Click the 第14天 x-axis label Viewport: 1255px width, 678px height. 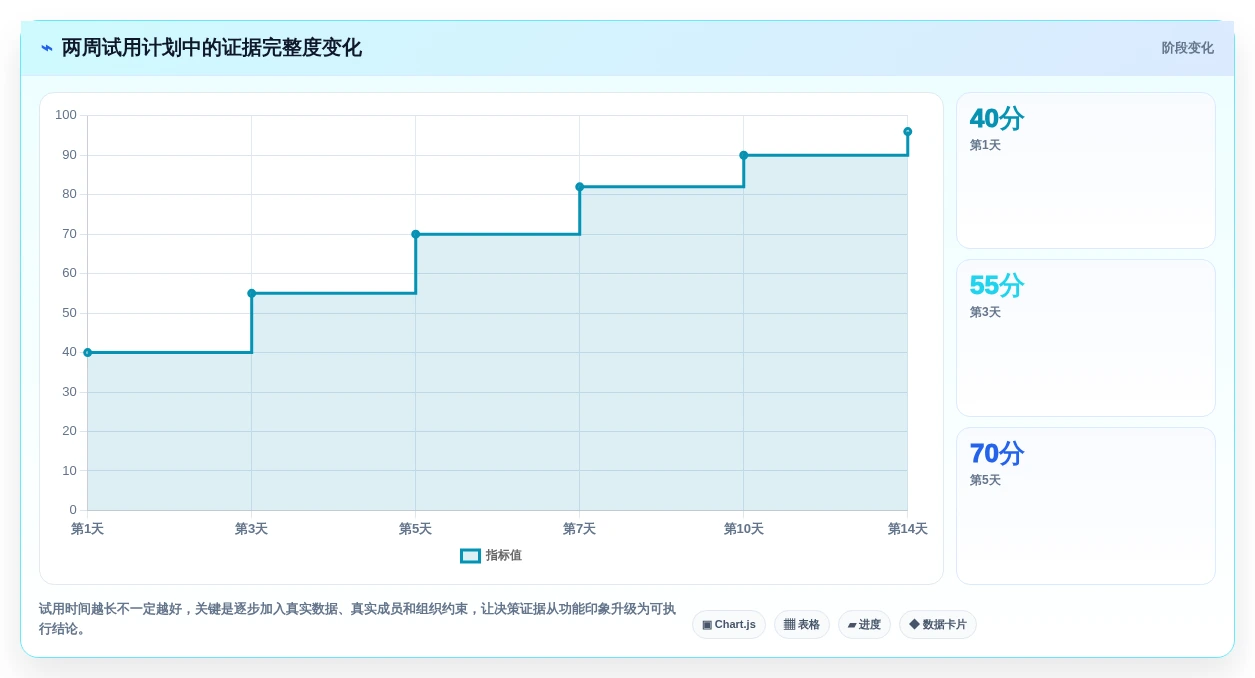[x=908, y=529]
